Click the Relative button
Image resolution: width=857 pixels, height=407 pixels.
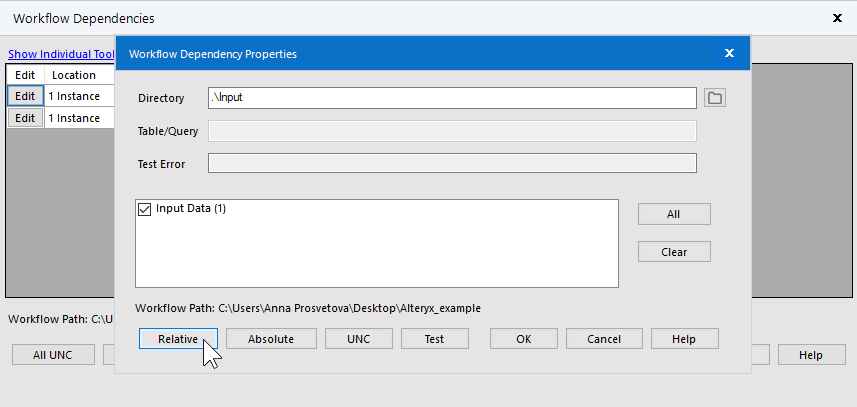pos(178,339)
